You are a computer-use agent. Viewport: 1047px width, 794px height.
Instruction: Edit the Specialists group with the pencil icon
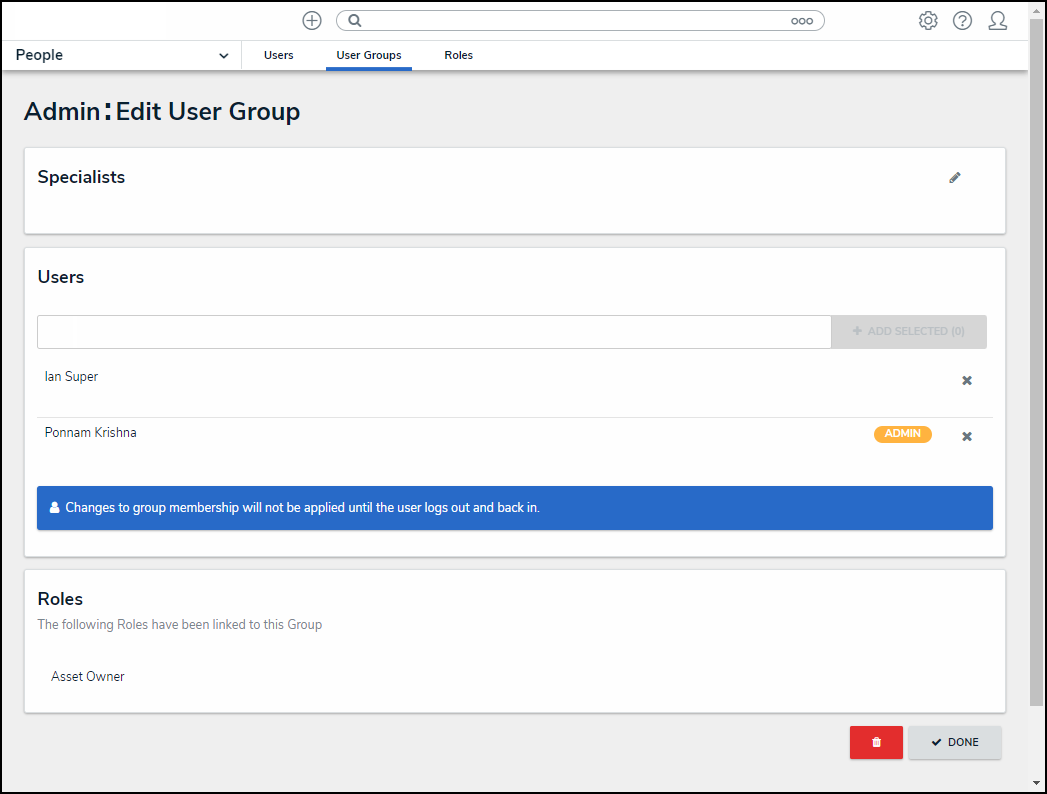955,178
